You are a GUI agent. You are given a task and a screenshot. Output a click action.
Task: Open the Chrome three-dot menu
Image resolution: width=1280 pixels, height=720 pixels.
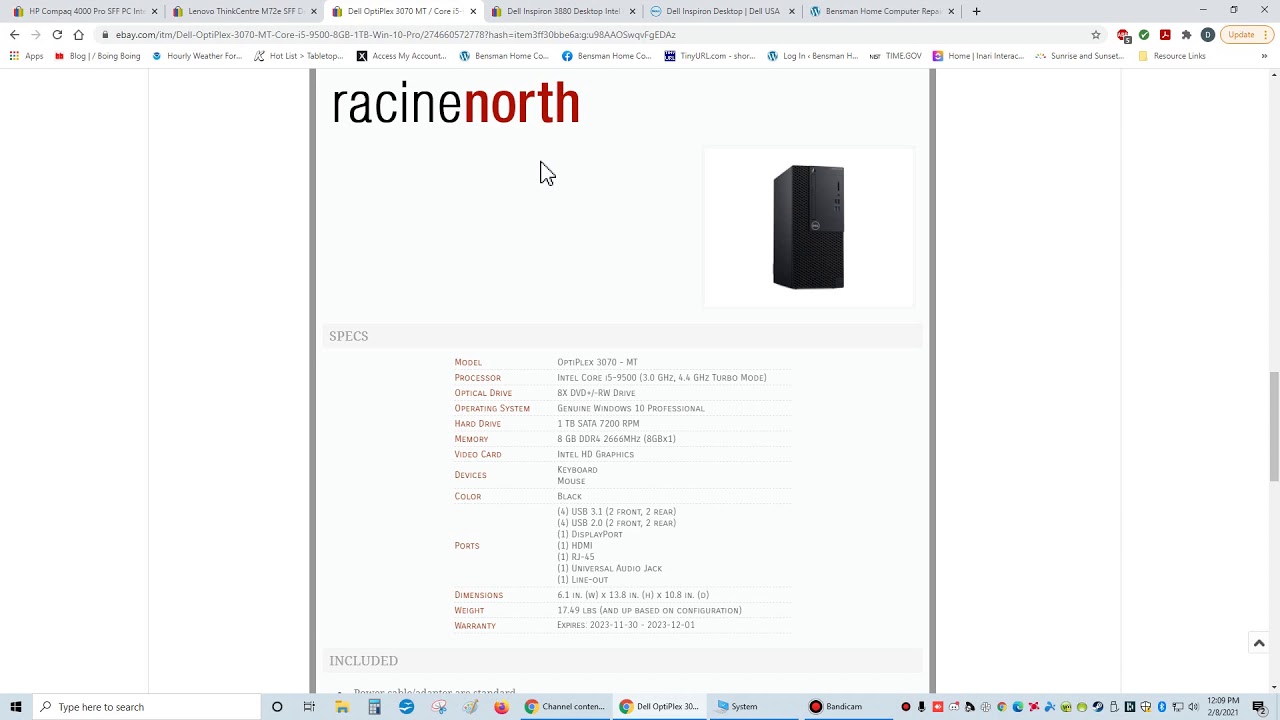pos(1268,35)
